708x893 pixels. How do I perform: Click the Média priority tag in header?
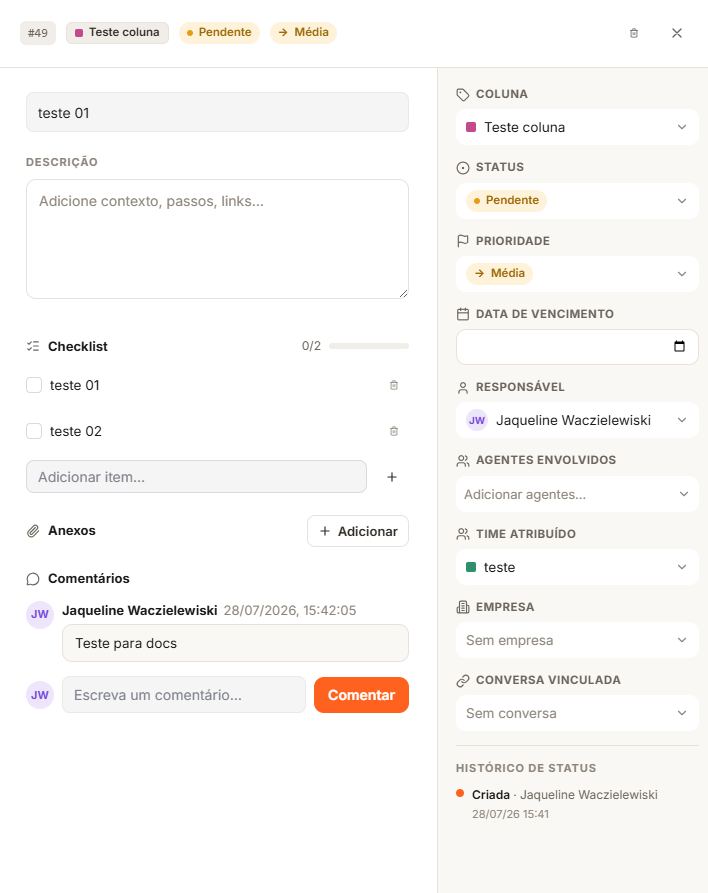click(x=304, y=32)
